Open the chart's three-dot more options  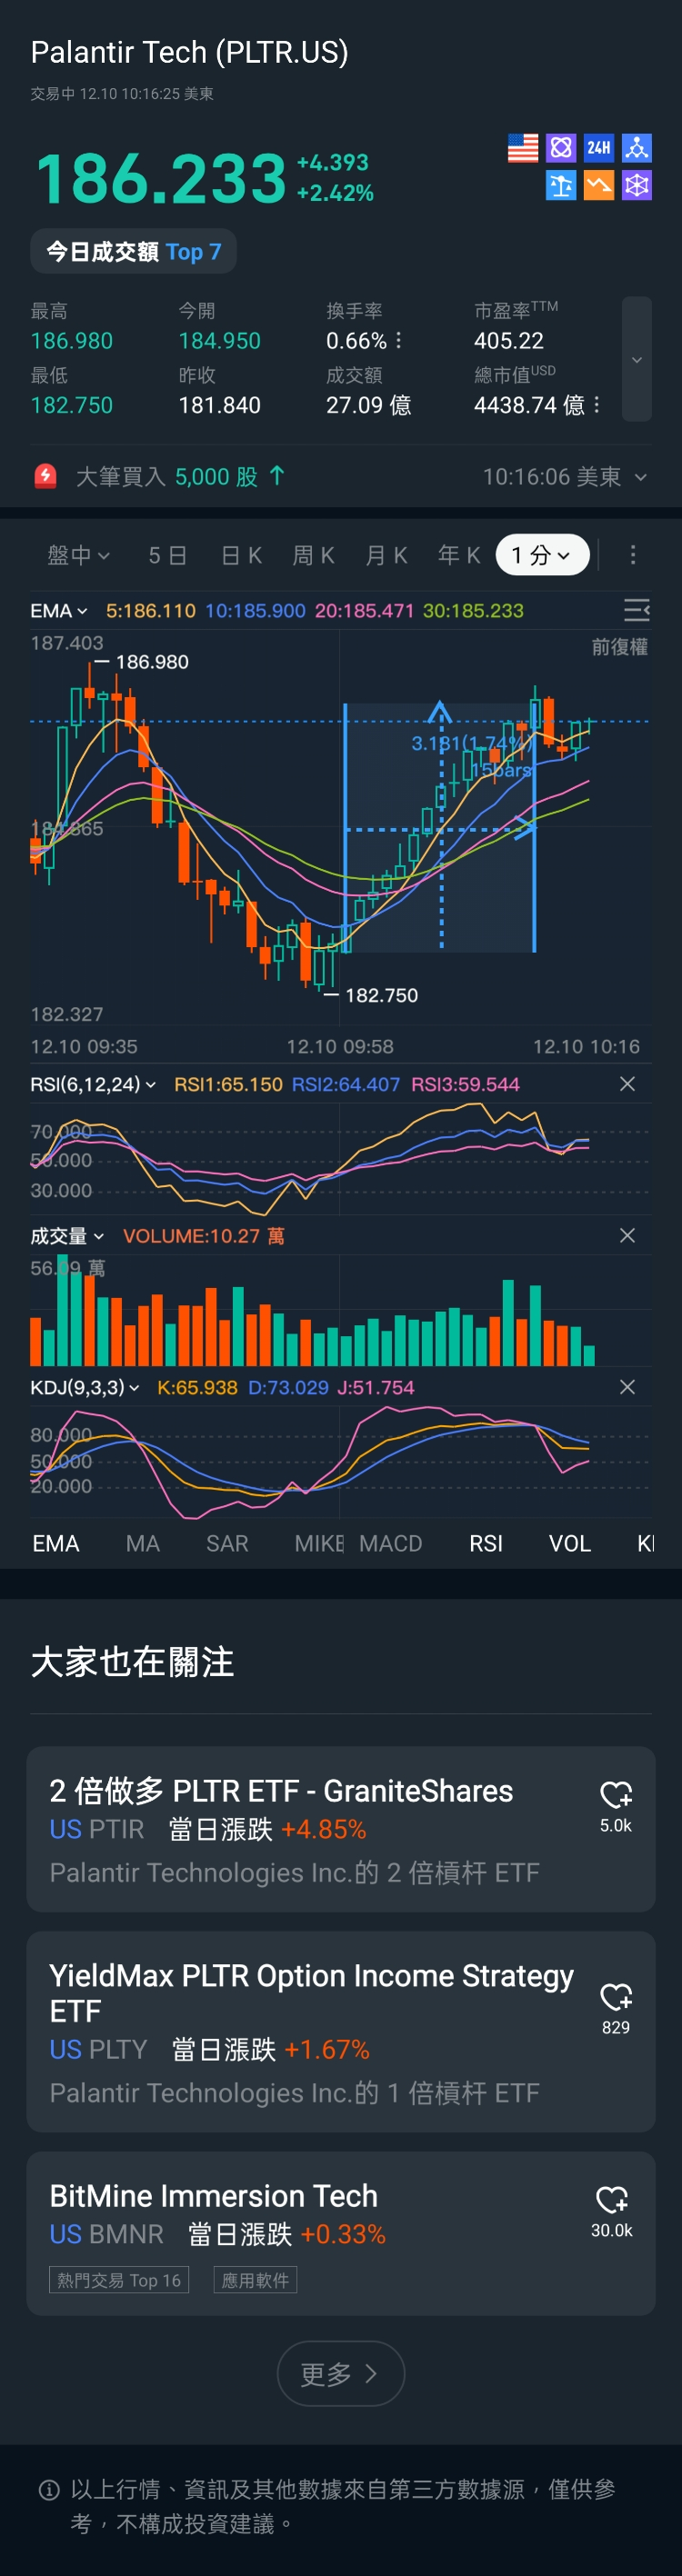click(x=633, y=555)
